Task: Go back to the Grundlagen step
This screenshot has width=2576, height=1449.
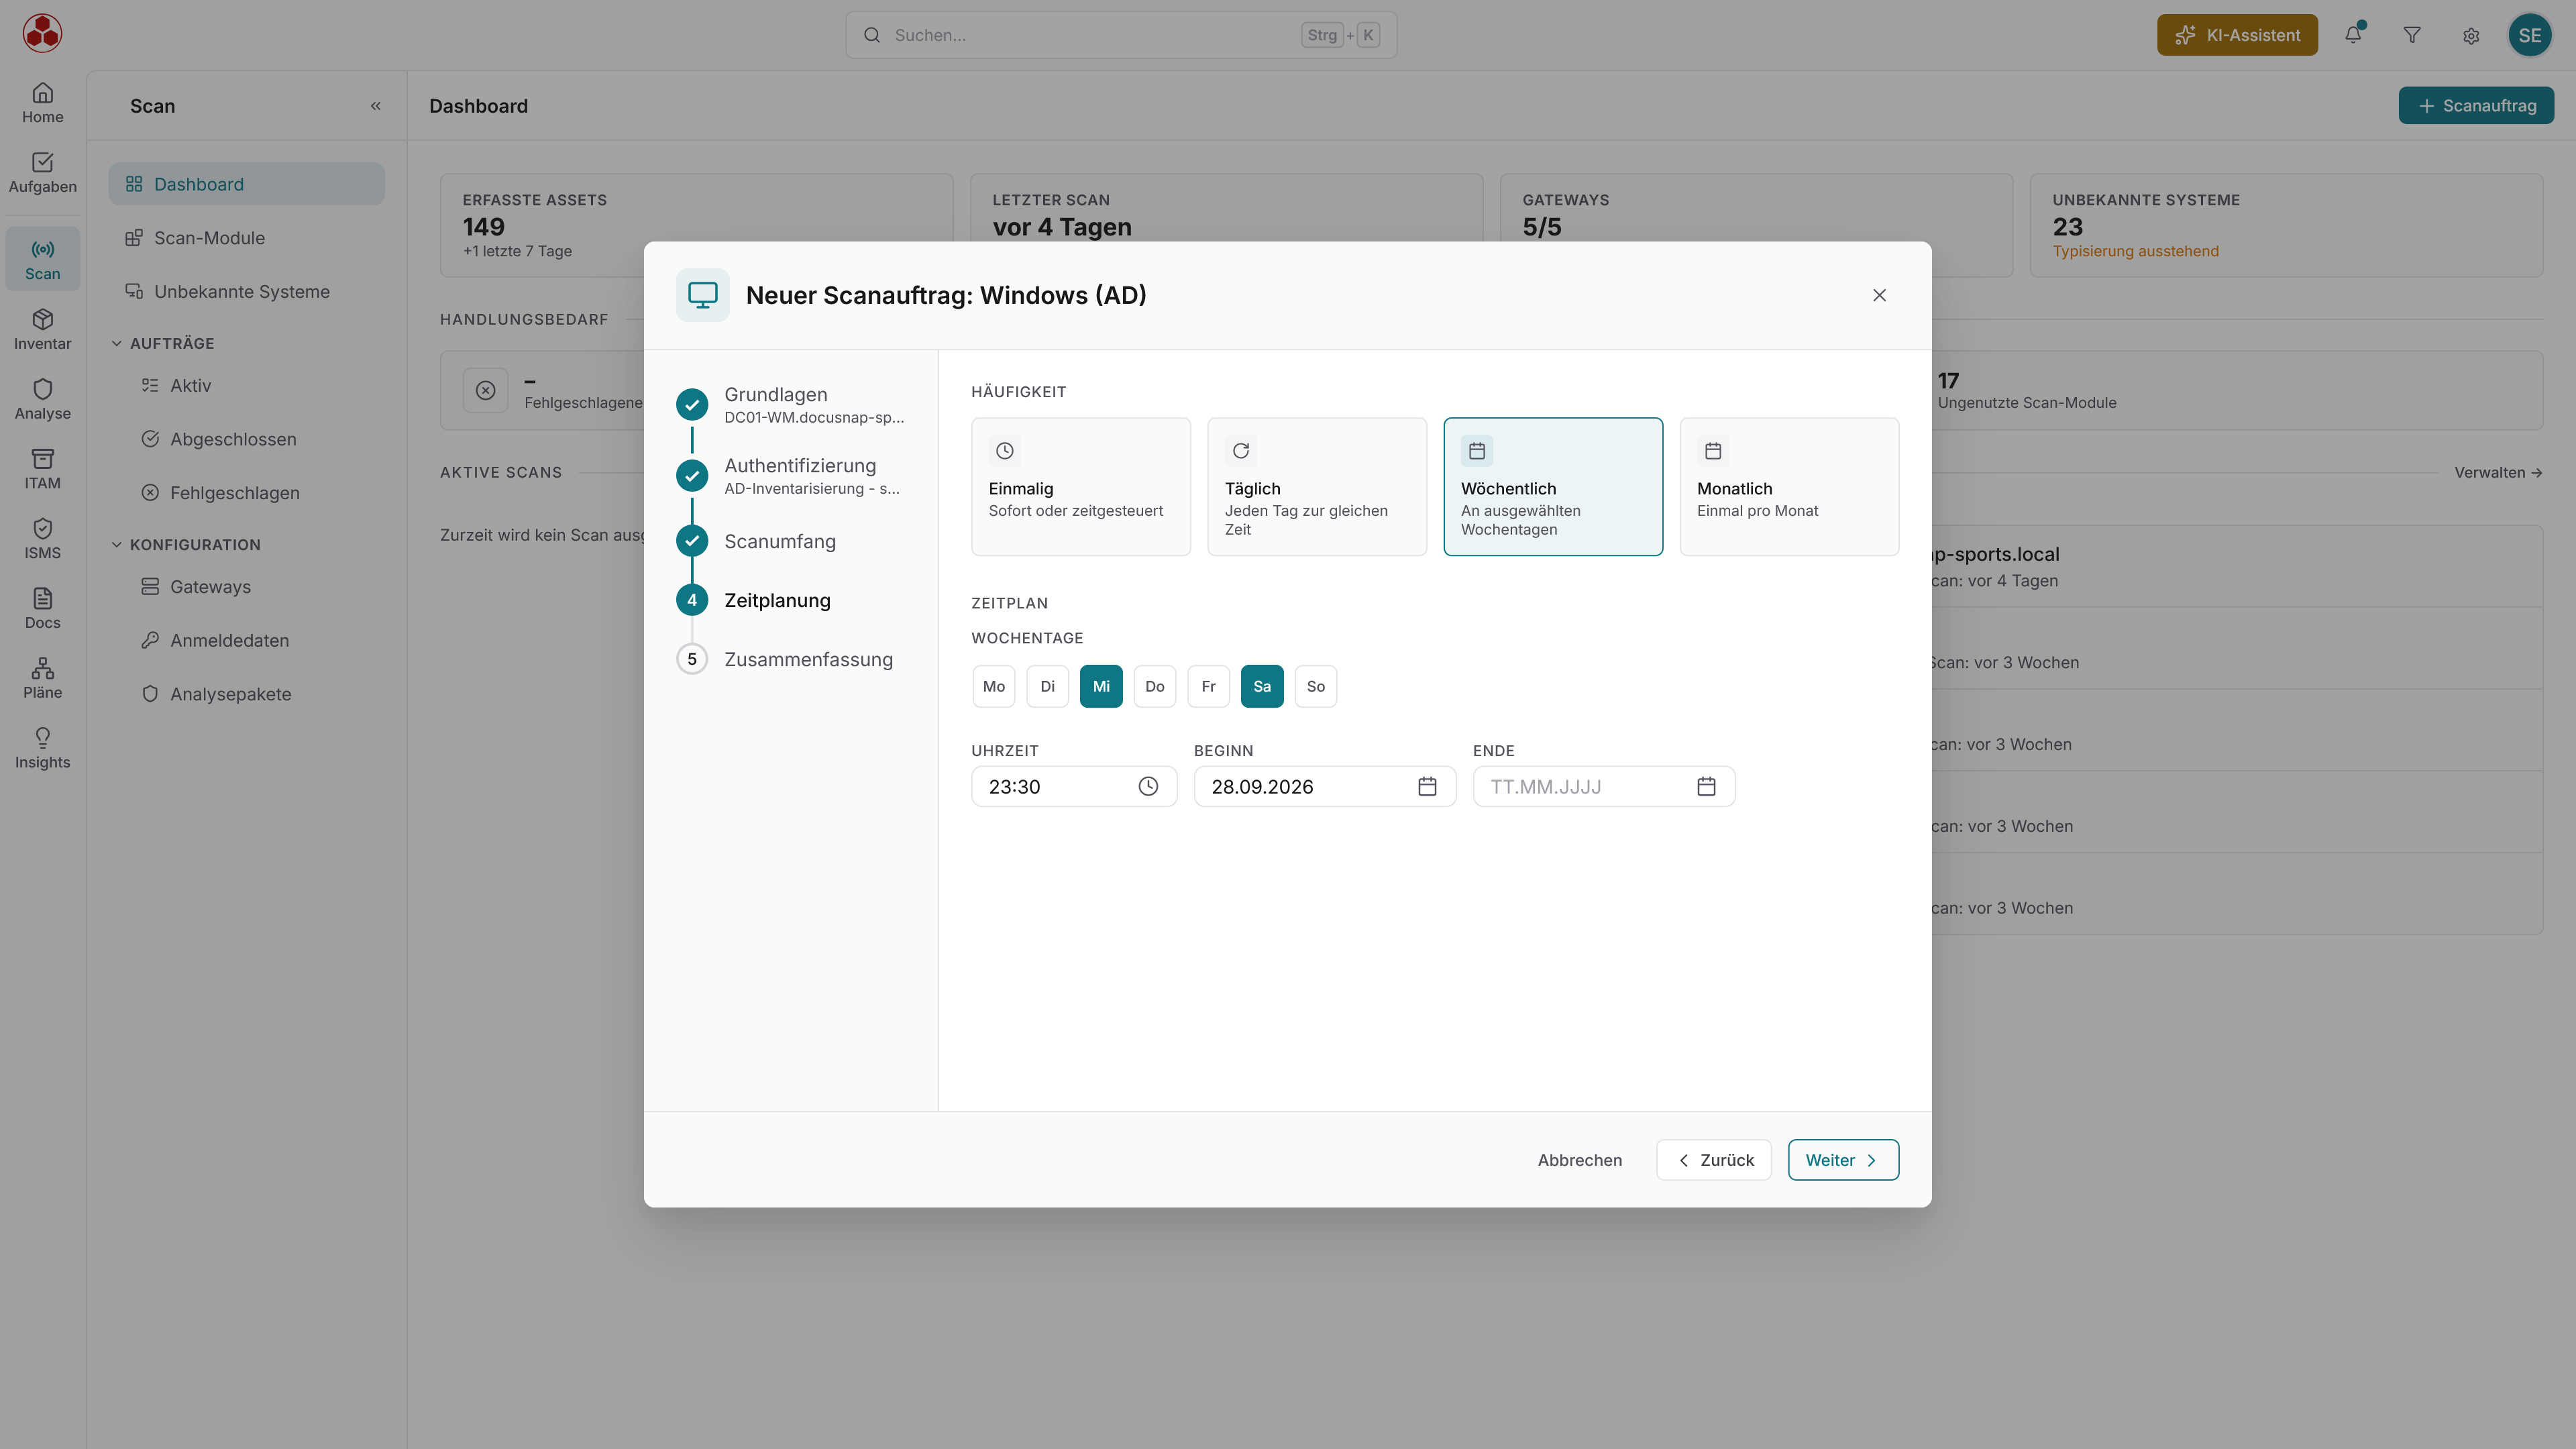Action: [790, 404]
